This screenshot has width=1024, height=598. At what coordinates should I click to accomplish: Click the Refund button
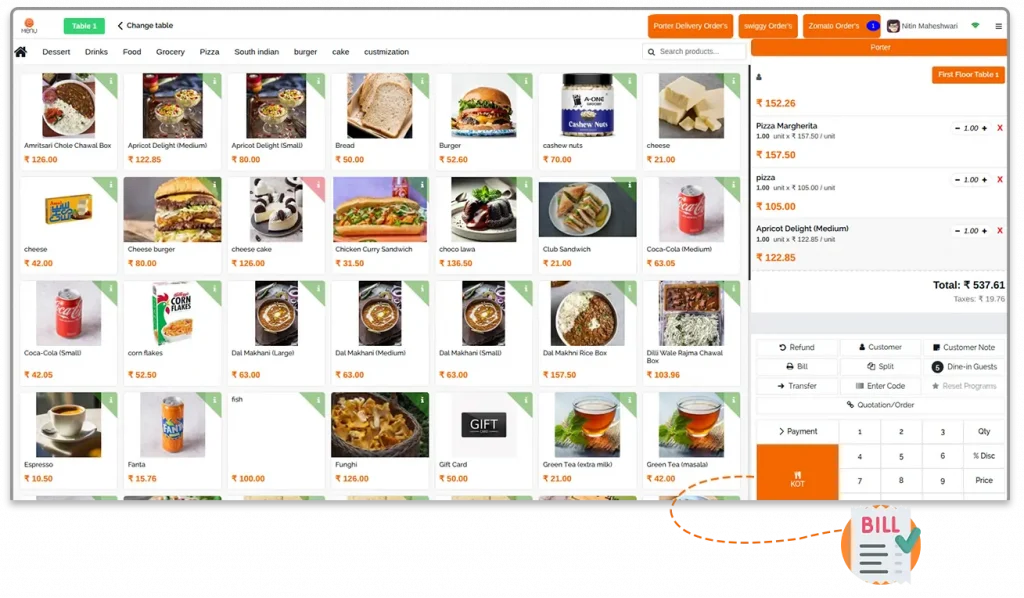pos(797,347)
